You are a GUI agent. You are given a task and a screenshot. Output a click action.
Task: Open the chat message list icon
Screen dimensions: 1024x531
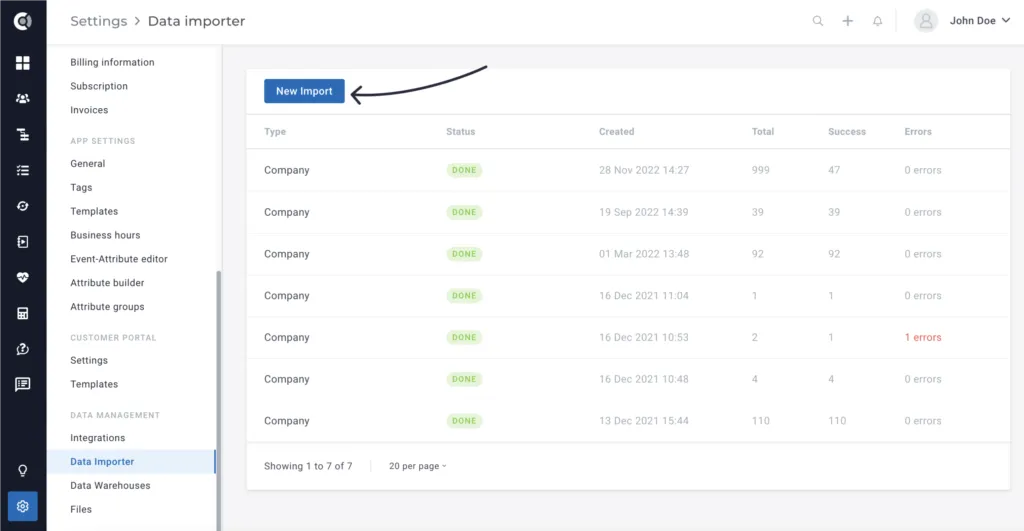click(x=23, y=384)
